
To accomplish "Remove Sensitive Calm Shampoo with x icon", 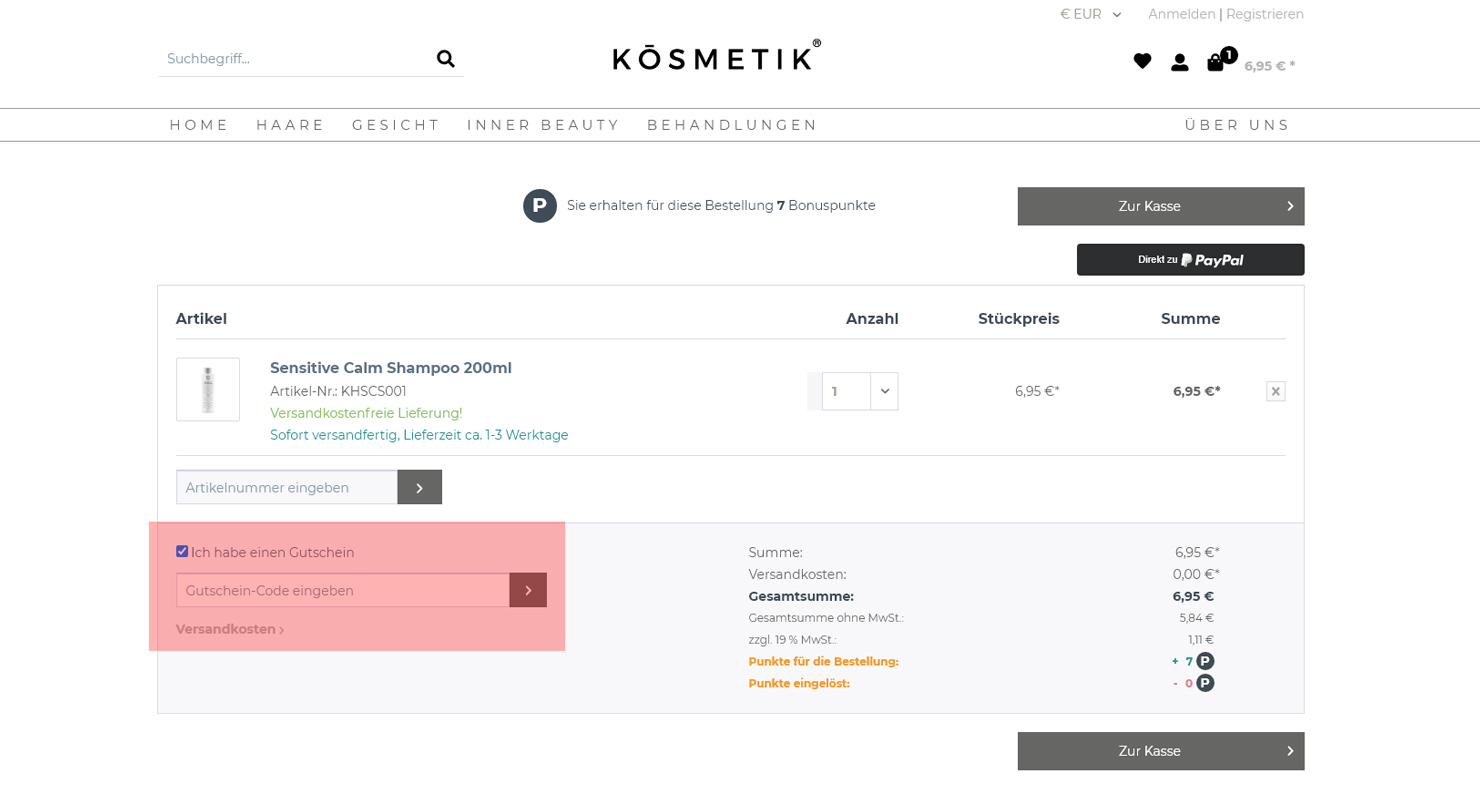I will point(1275,391).
